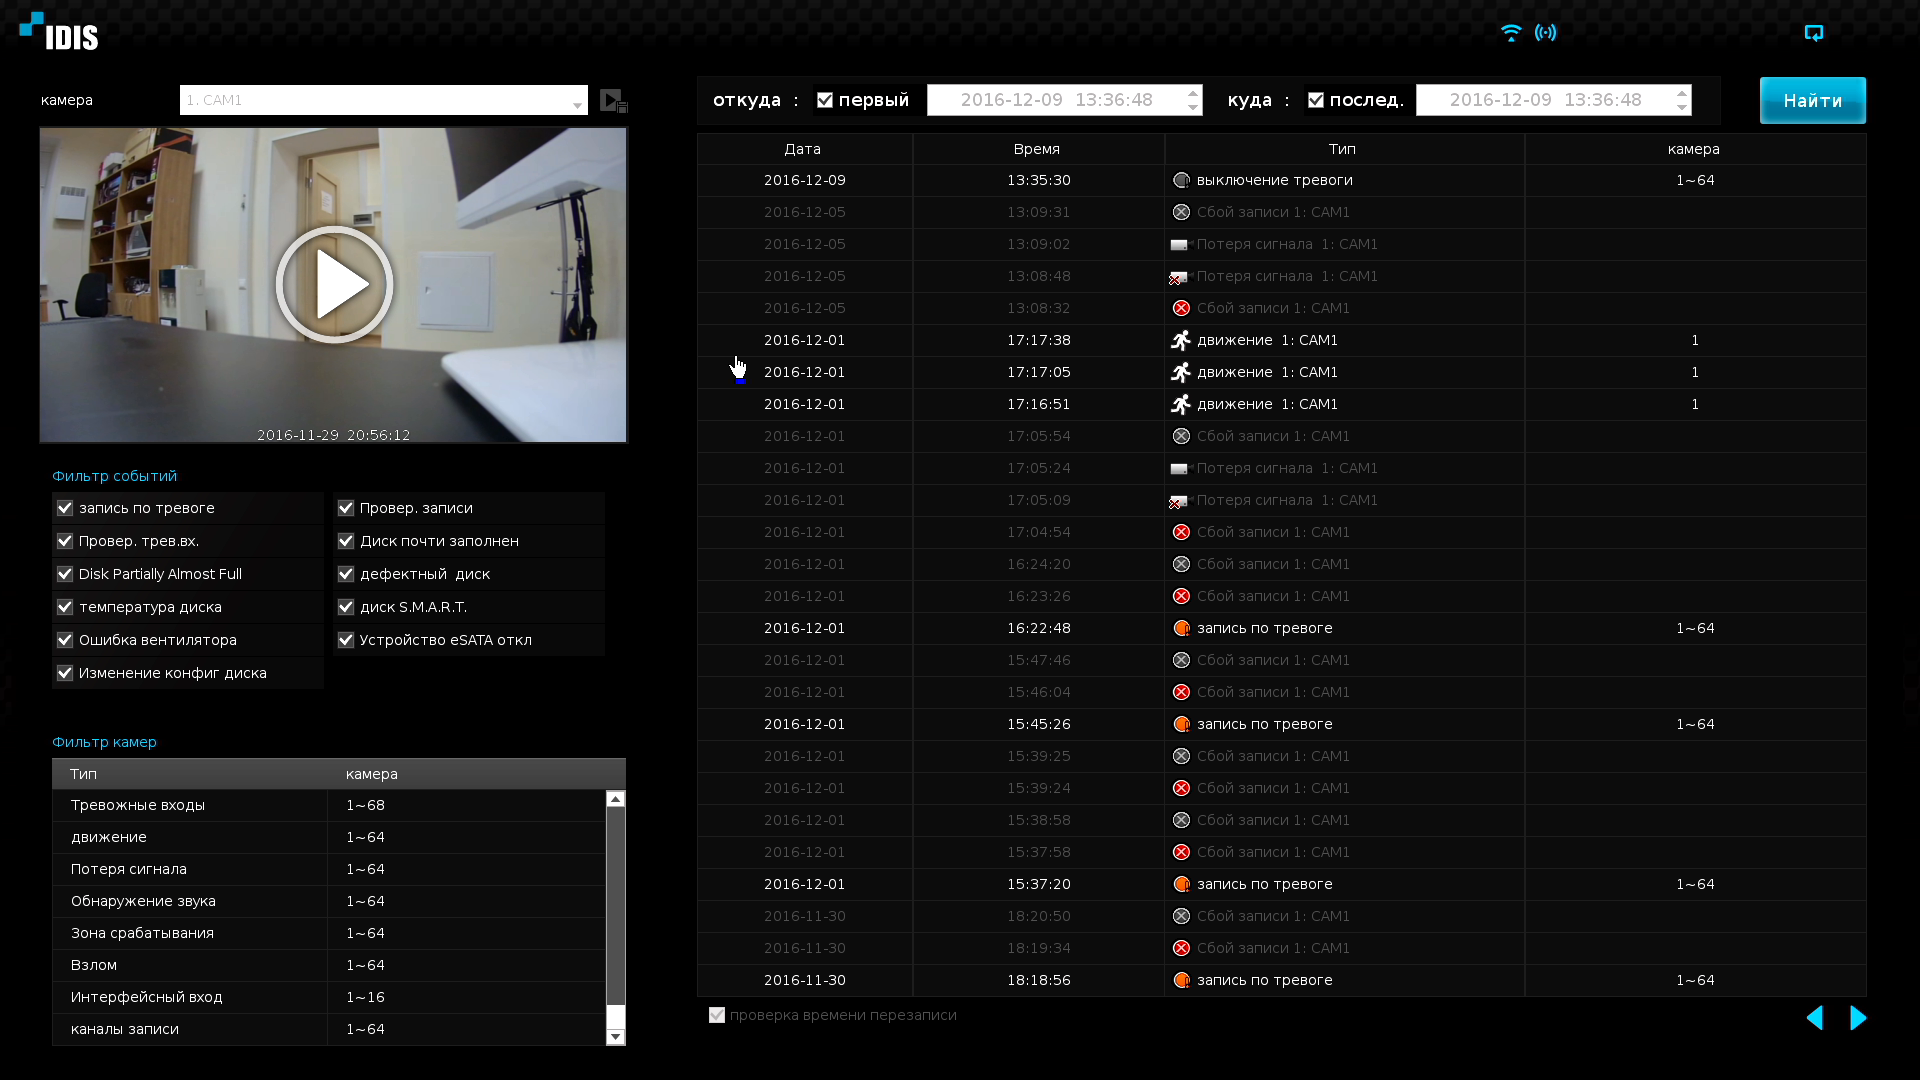The height and width of the screenshot is (1080, 1920).
Task: Click the Wi-Fi status icon
Action: coord(1510,33)
